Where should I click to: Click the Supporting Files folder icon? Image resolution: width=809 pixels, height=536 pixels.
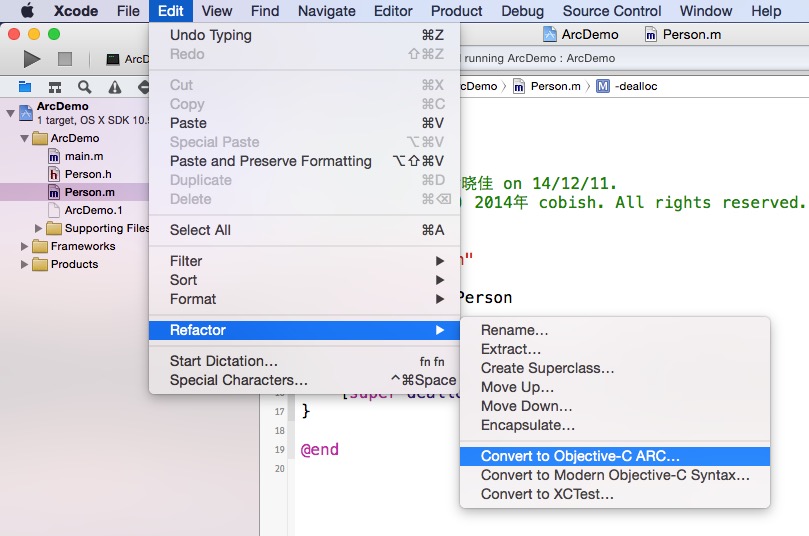(54, 228)
